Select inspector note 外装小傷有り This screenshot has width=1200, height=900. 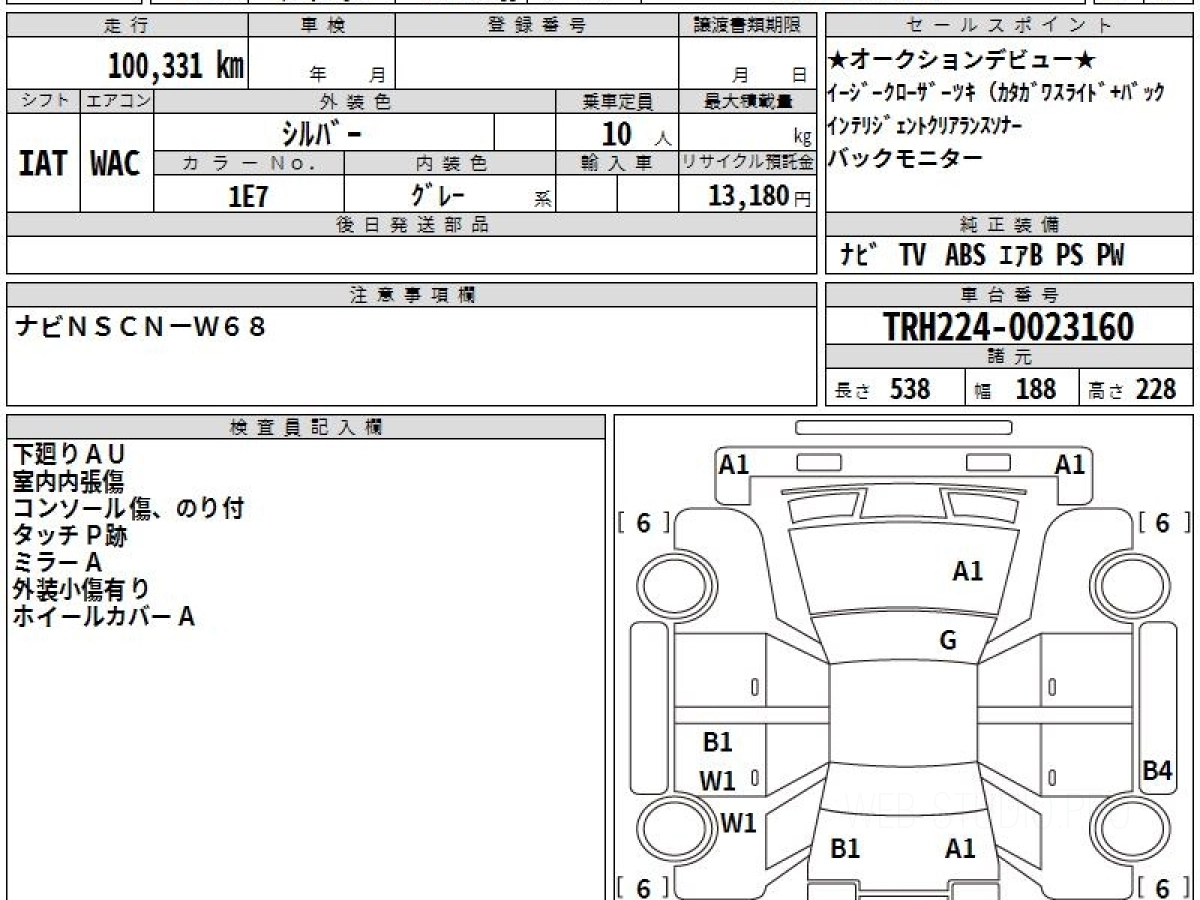click(81, 590)
